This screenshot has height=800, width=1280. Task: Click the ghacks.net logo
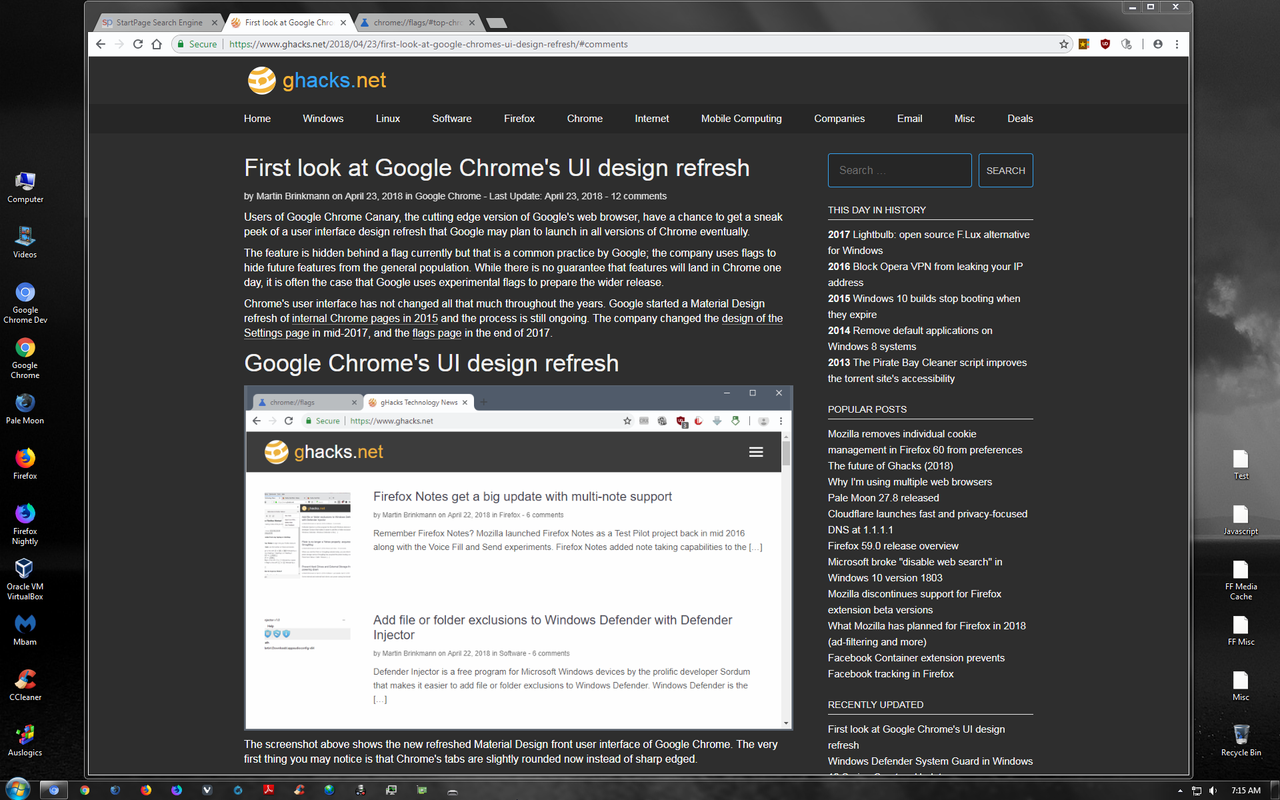317,81
